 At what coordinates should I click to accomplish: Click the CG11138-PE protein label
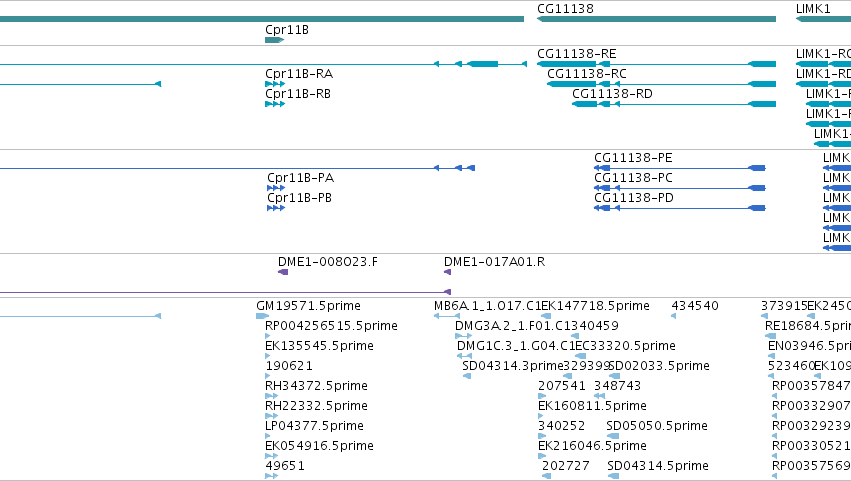tap(633, 158)
